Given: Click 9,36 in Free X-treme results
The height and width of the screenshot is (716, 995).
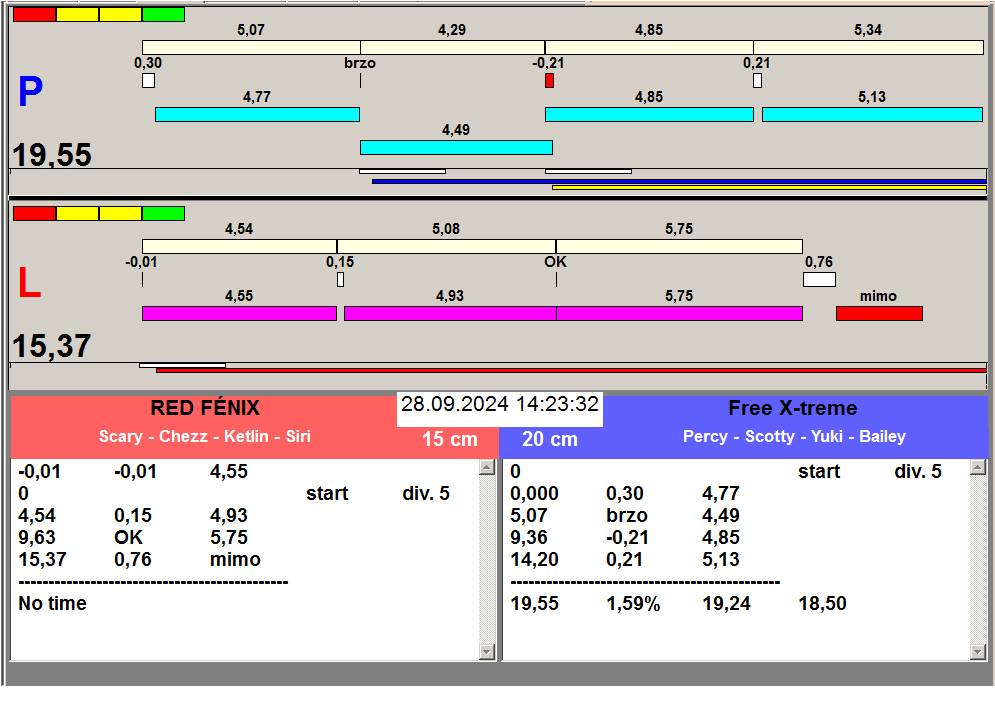Looking at the screenshot, I should coord(529,538).
